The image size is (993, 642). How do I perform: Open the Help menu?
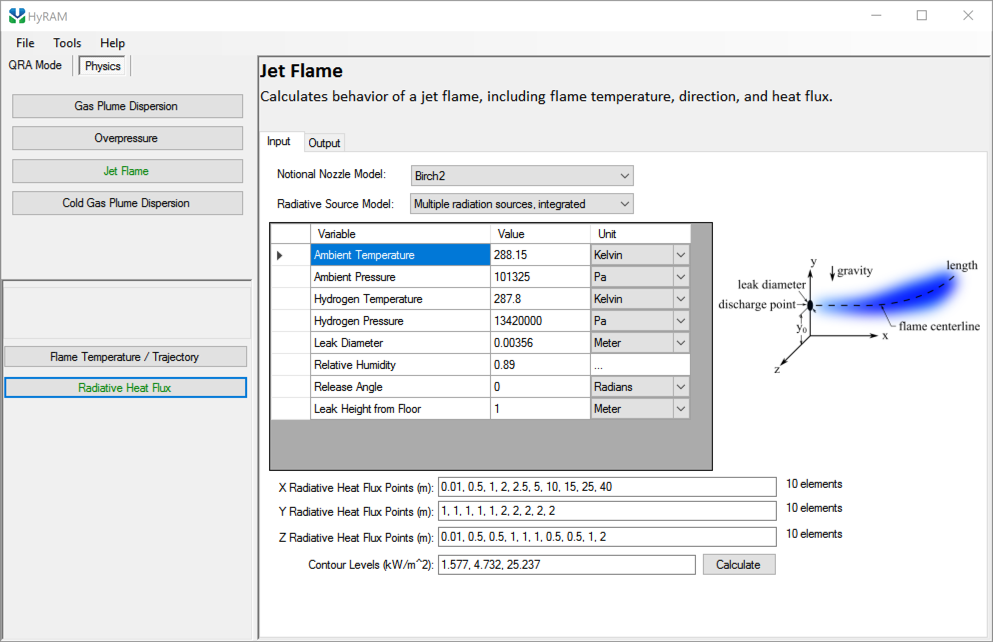point(112,43)
